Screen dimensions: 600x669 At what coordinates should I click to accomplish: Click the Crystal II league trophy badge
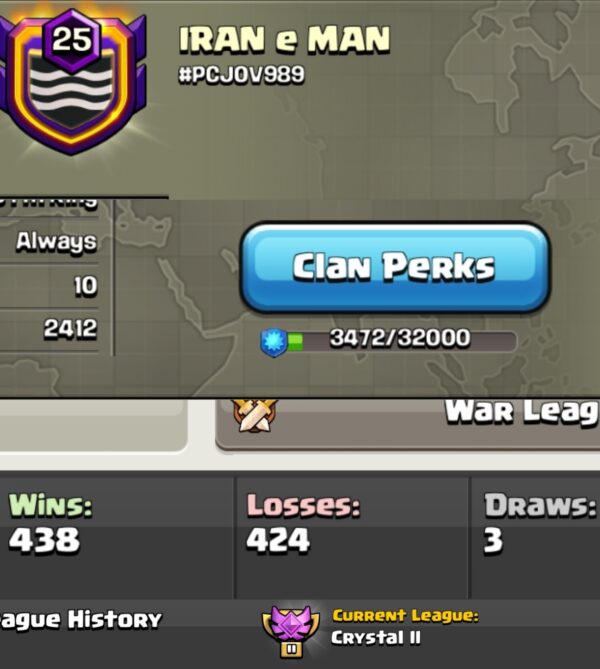(x=291, y=632)
